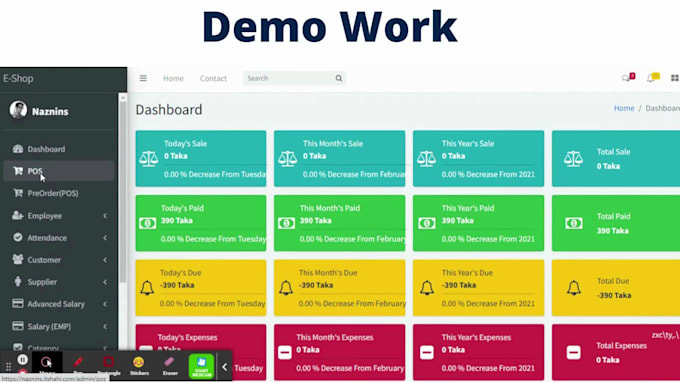Click the pause recording button
Viewport: 680px width, 383px height.
click(x=23, y=360)
